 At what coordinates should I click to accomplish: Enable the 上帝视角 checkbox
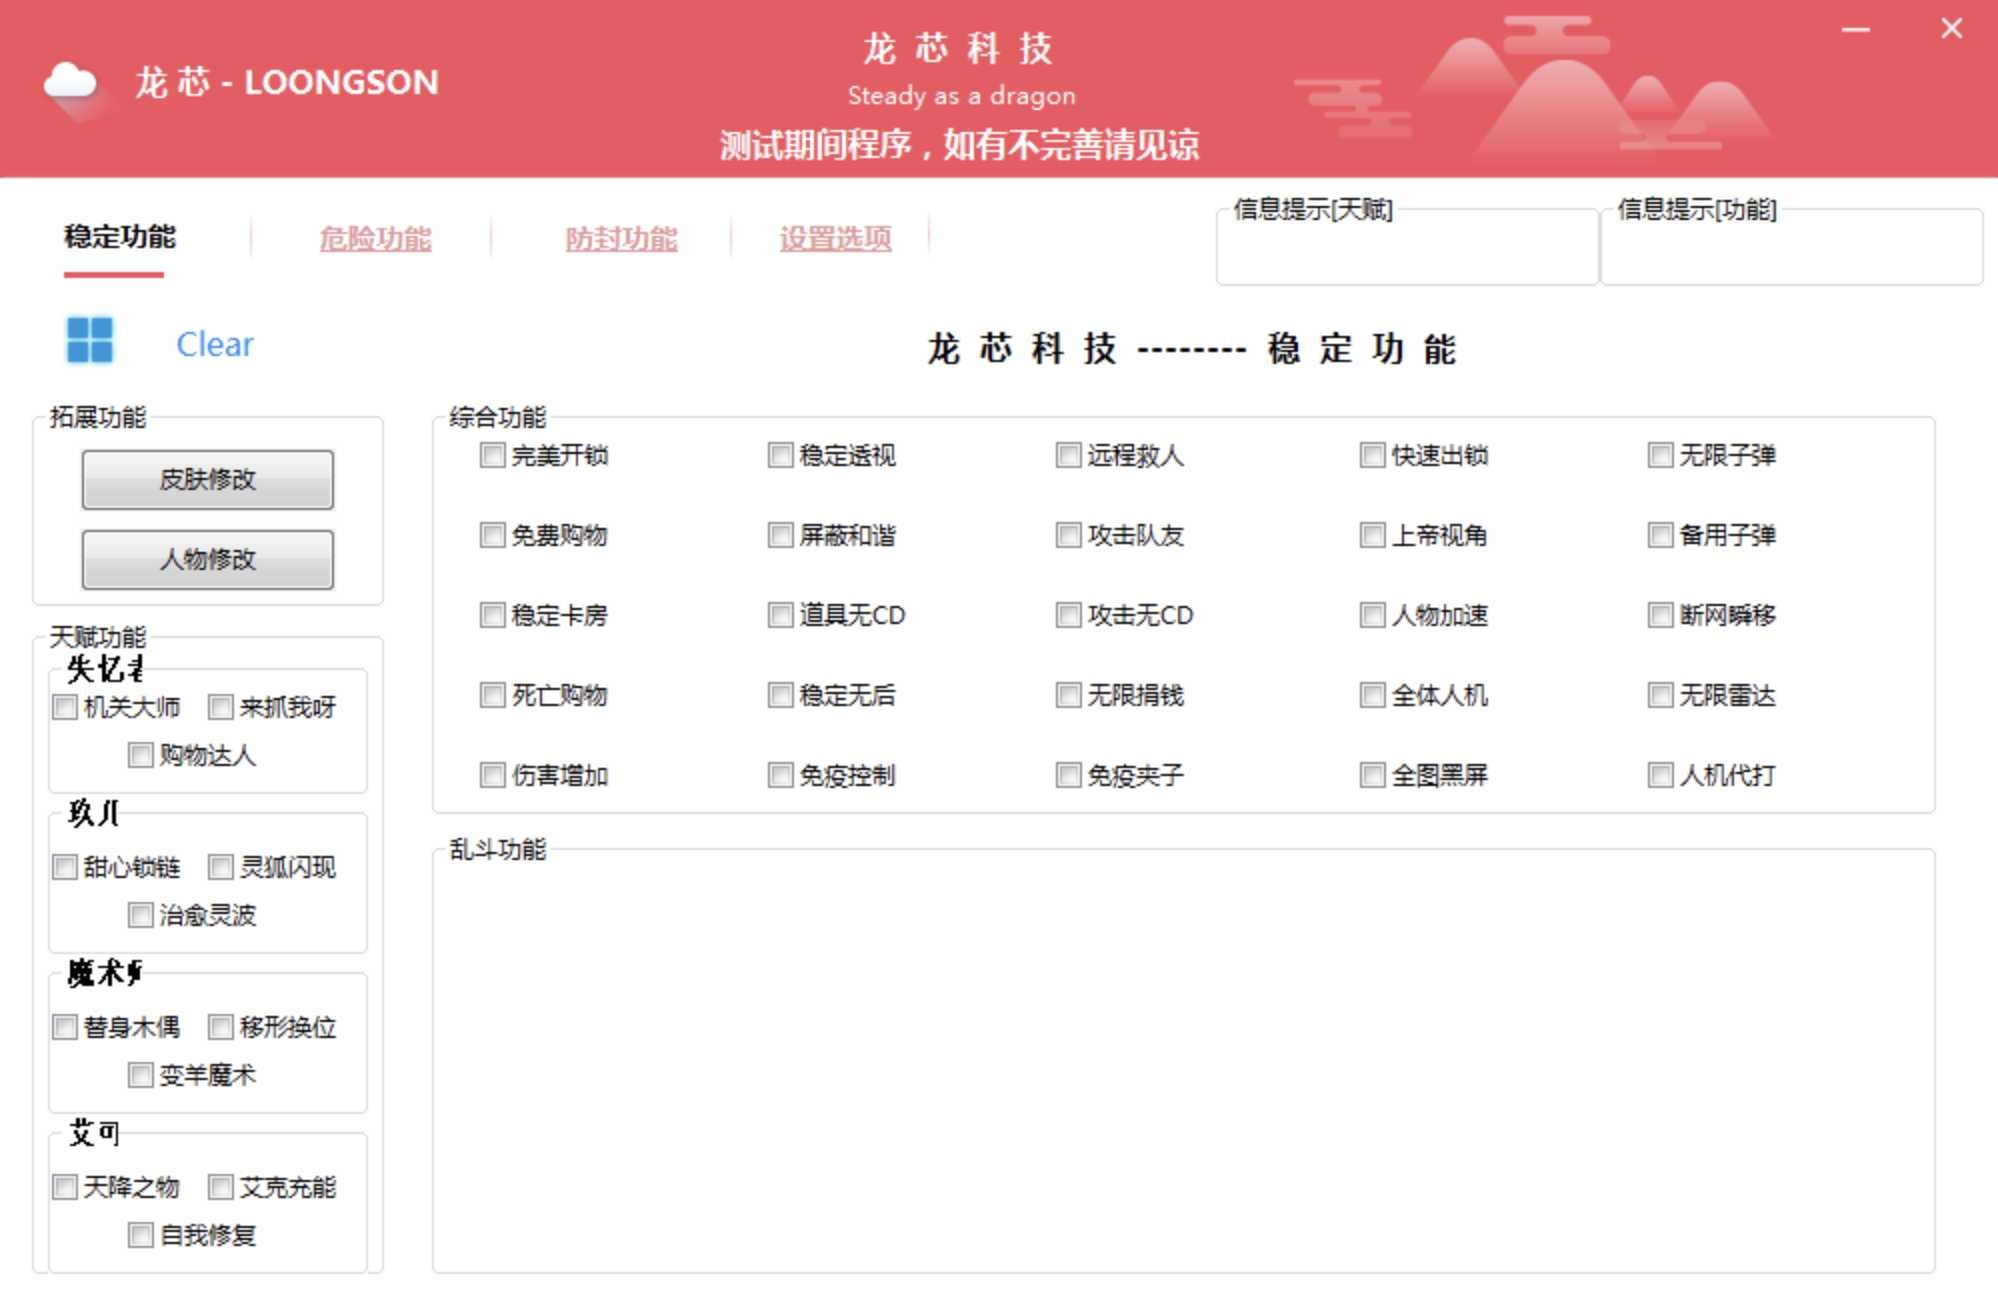(1372, 536)
